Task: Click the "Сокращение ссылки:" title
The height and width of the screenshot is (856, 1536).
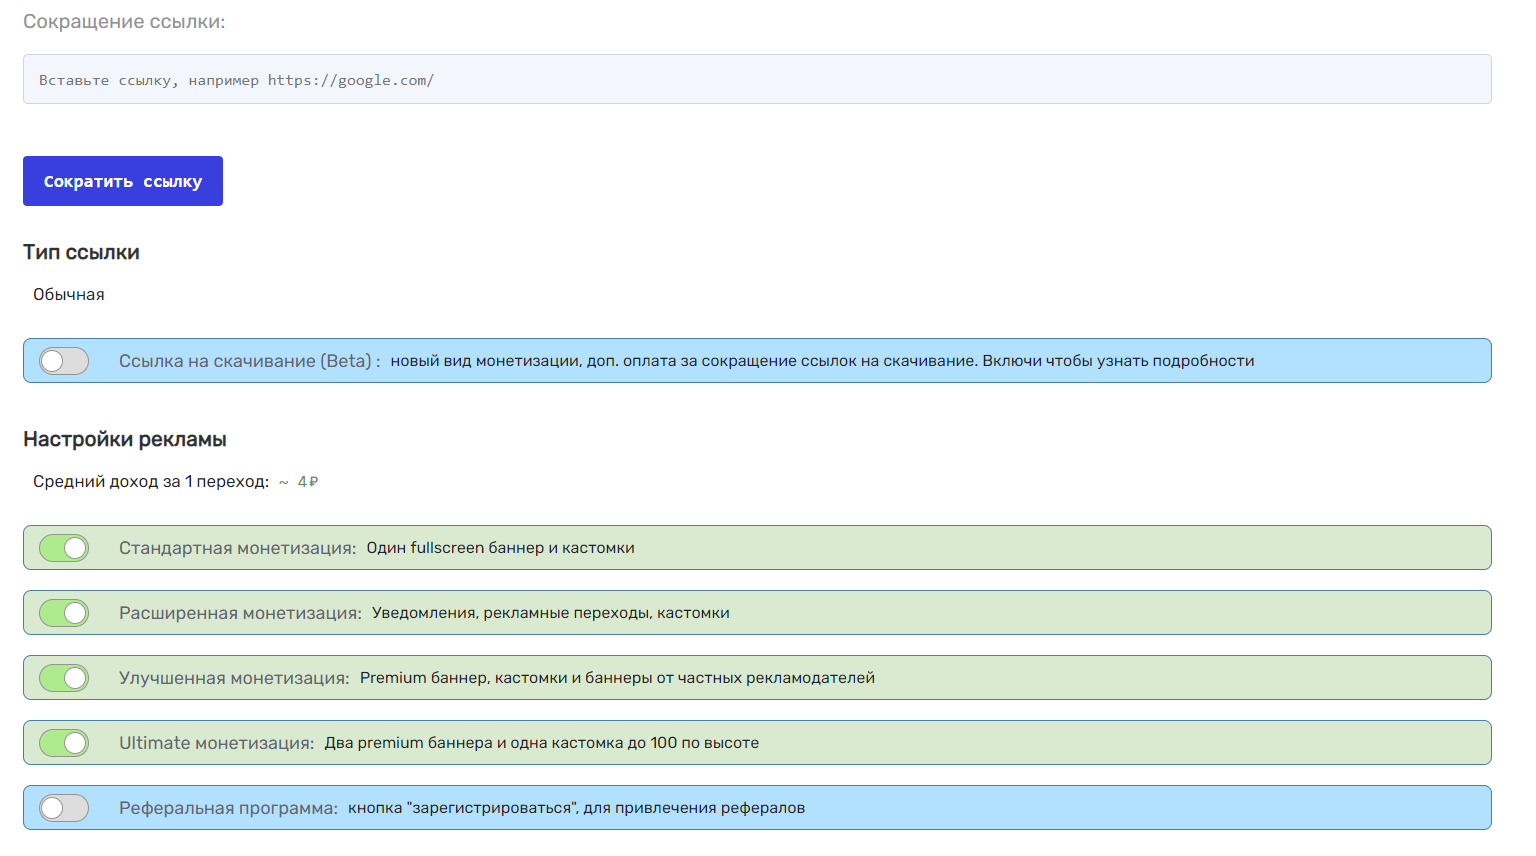Action: (124, 22)
